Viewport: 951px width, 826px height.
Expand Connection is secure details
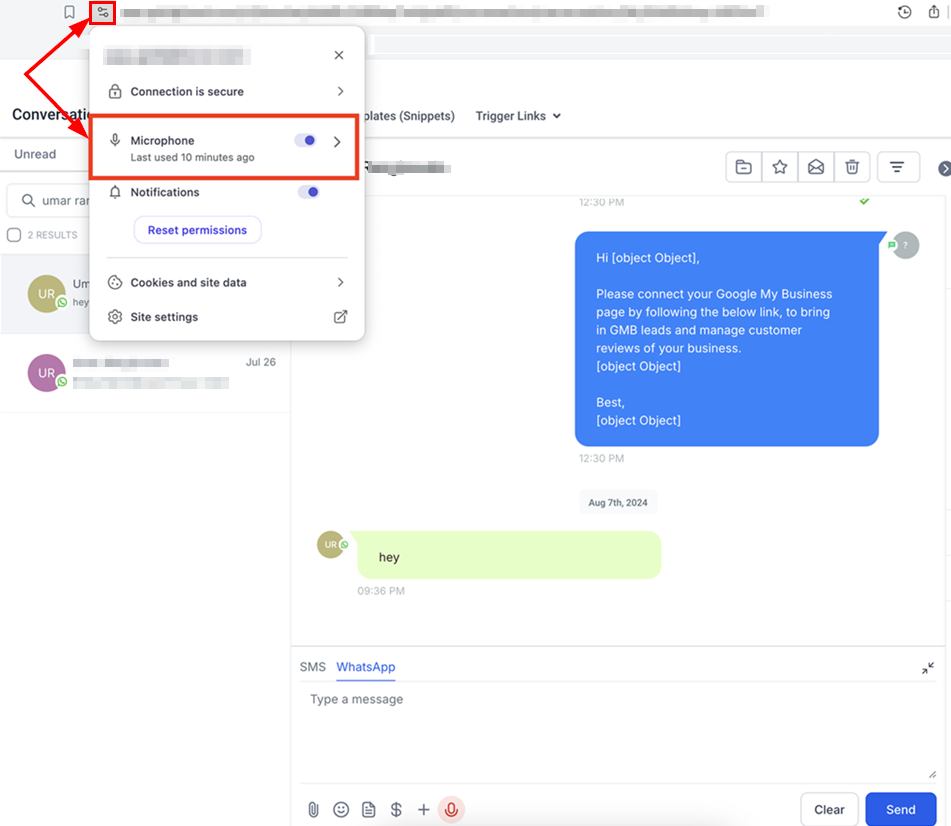click(x=227, y=92)
